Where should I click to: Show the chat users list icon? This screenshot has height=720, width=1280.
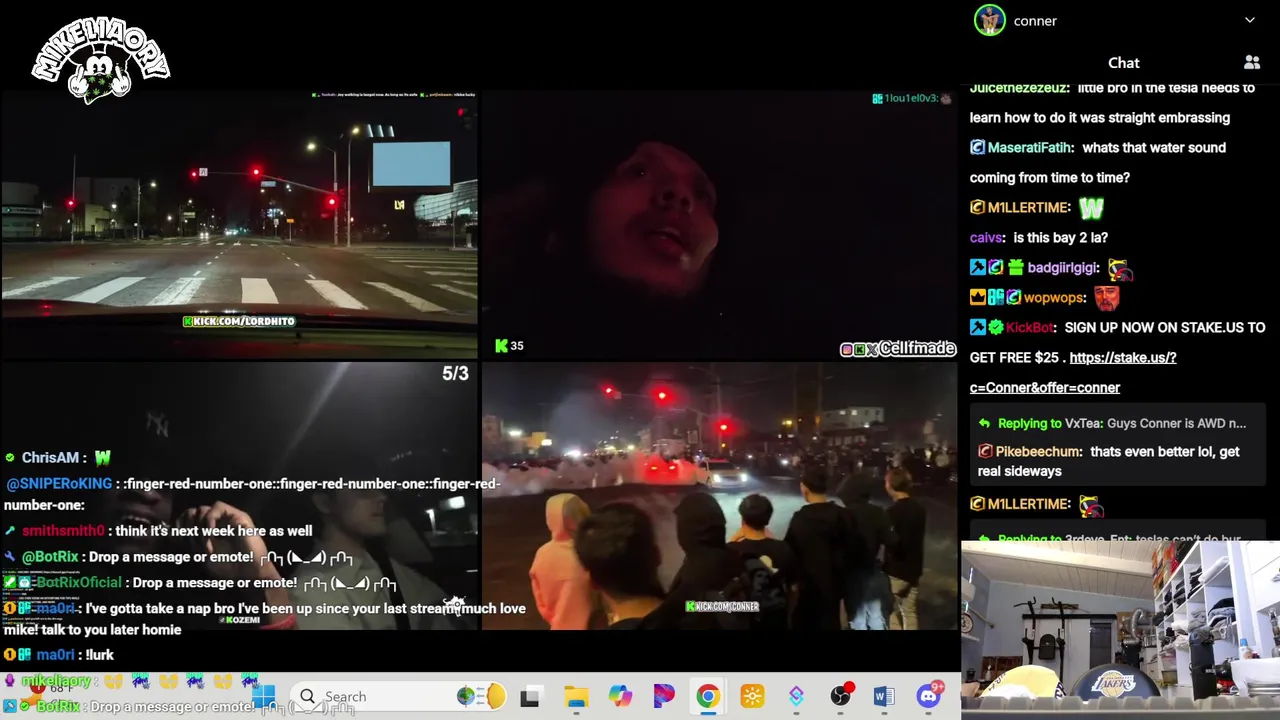tap(1252, 62)
